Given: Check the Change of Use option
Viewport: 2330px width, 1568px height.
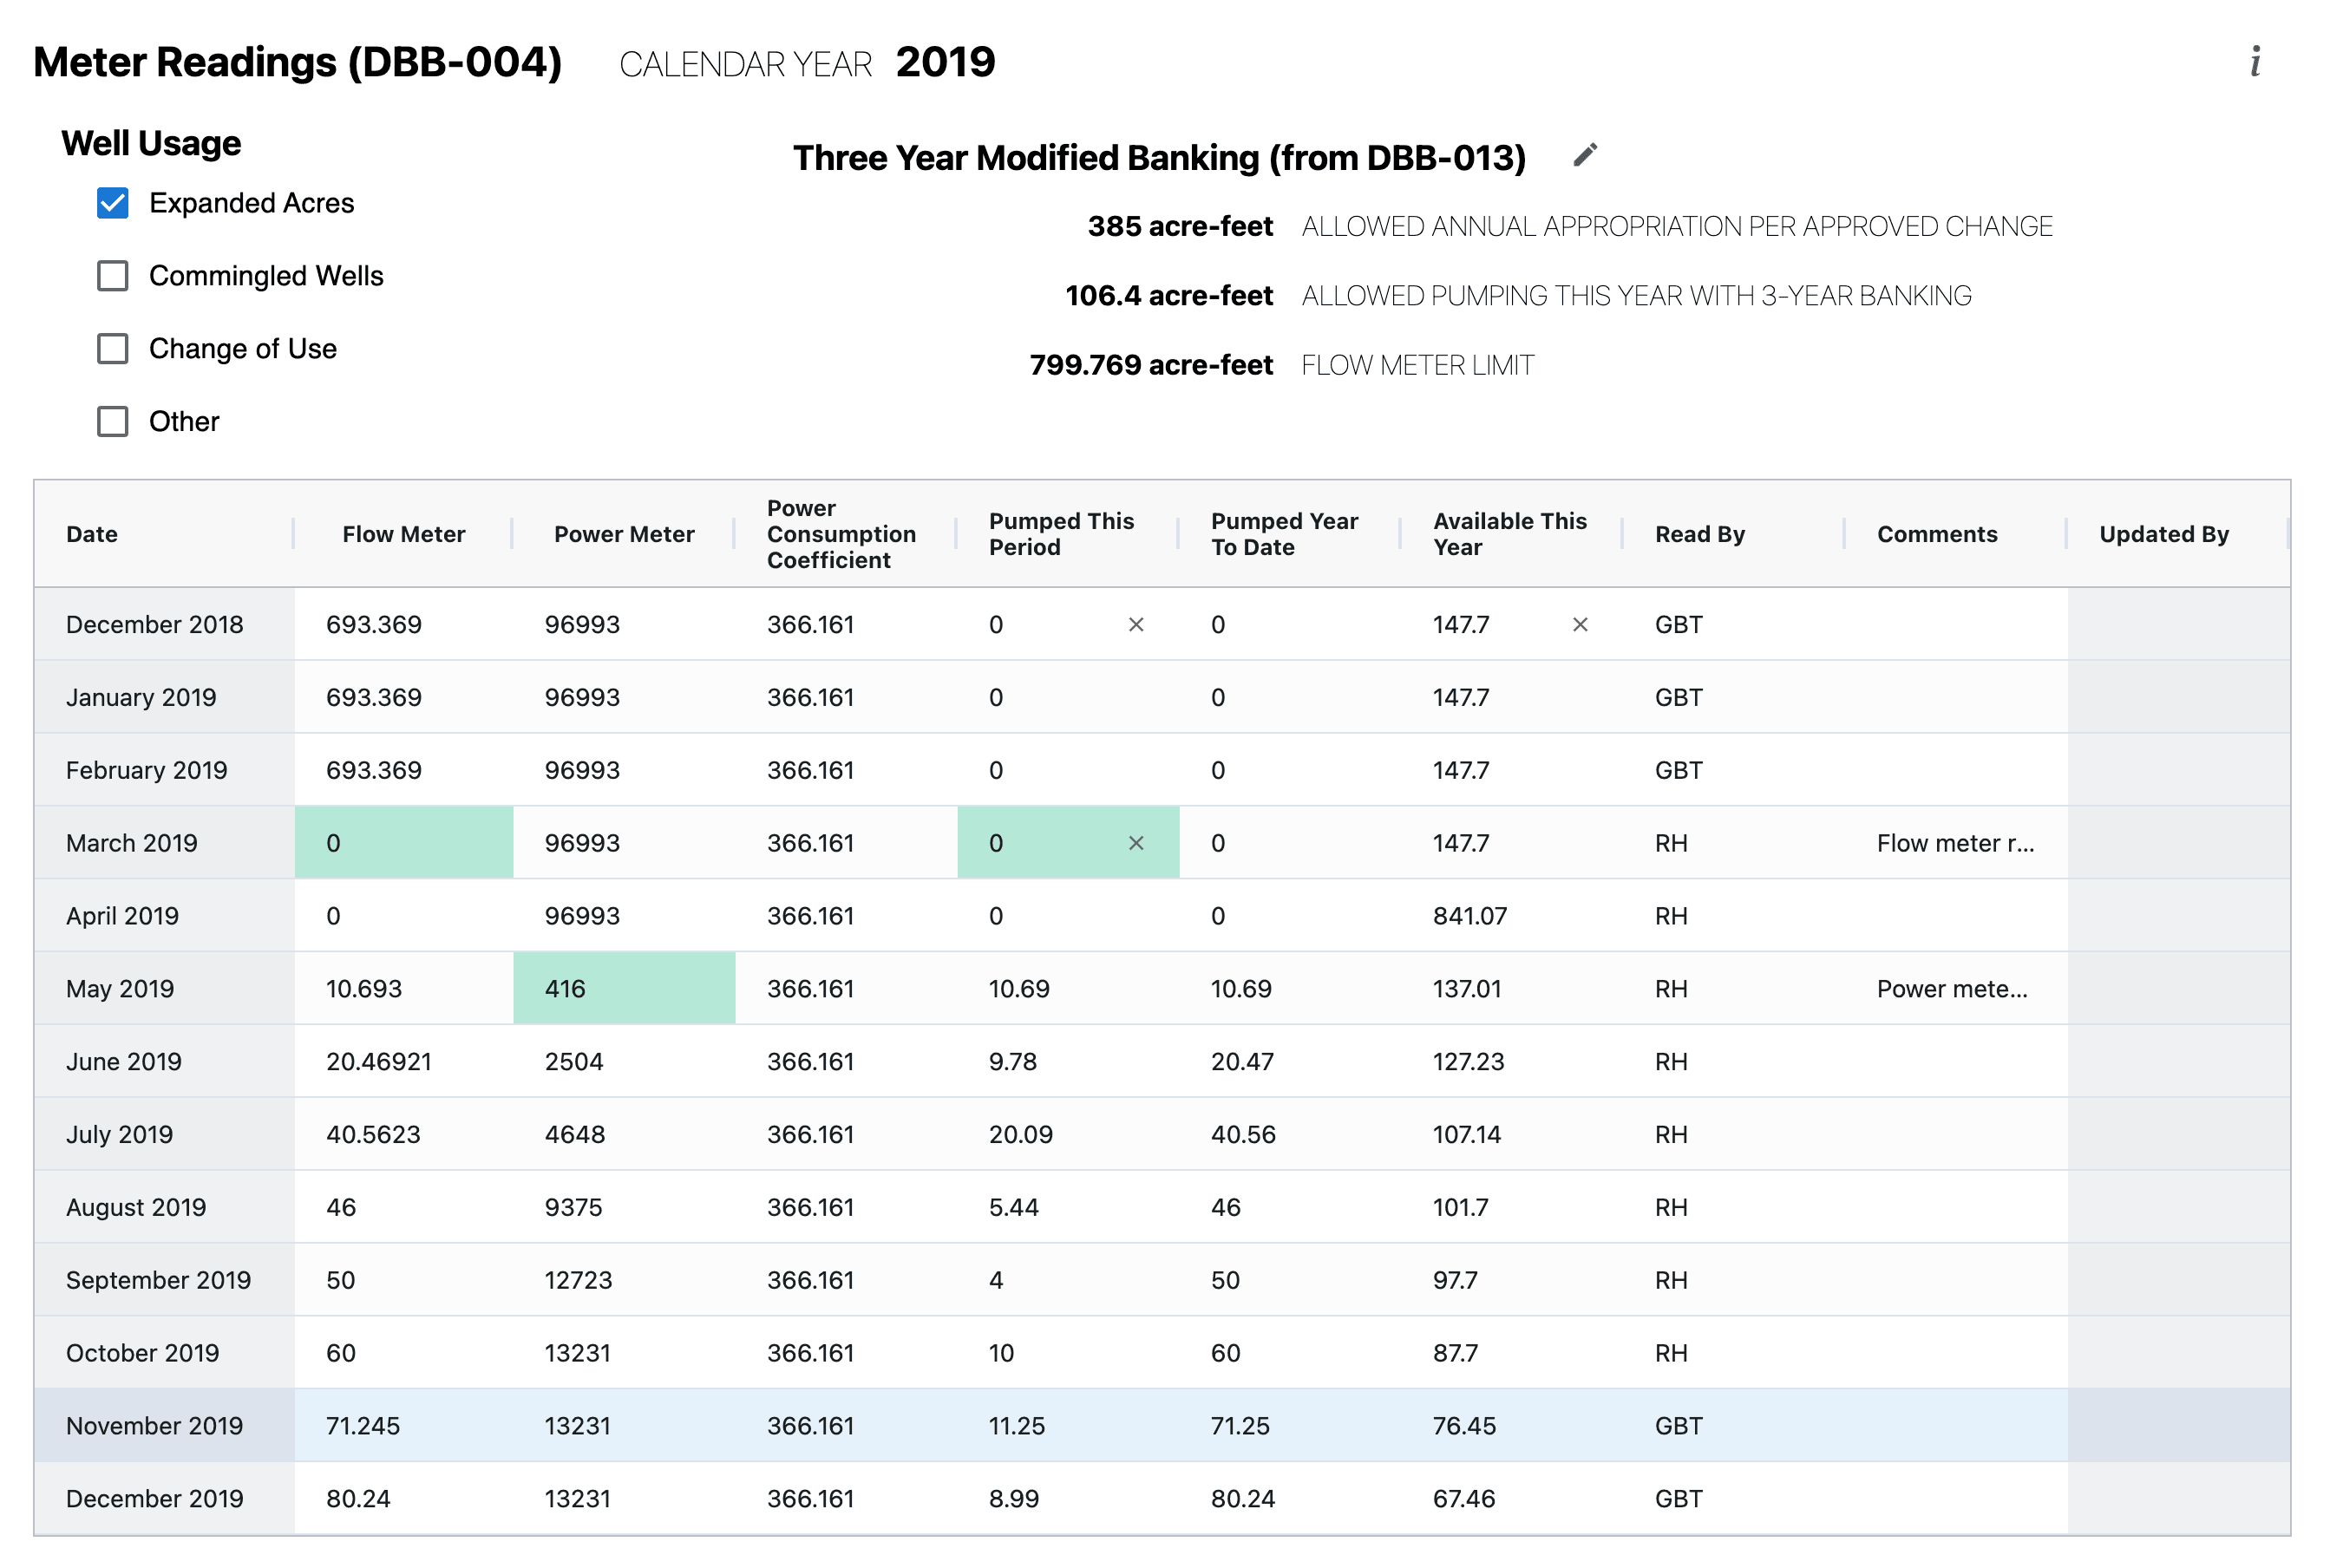Looking at the screenshot, I should (x=113, y=349).
